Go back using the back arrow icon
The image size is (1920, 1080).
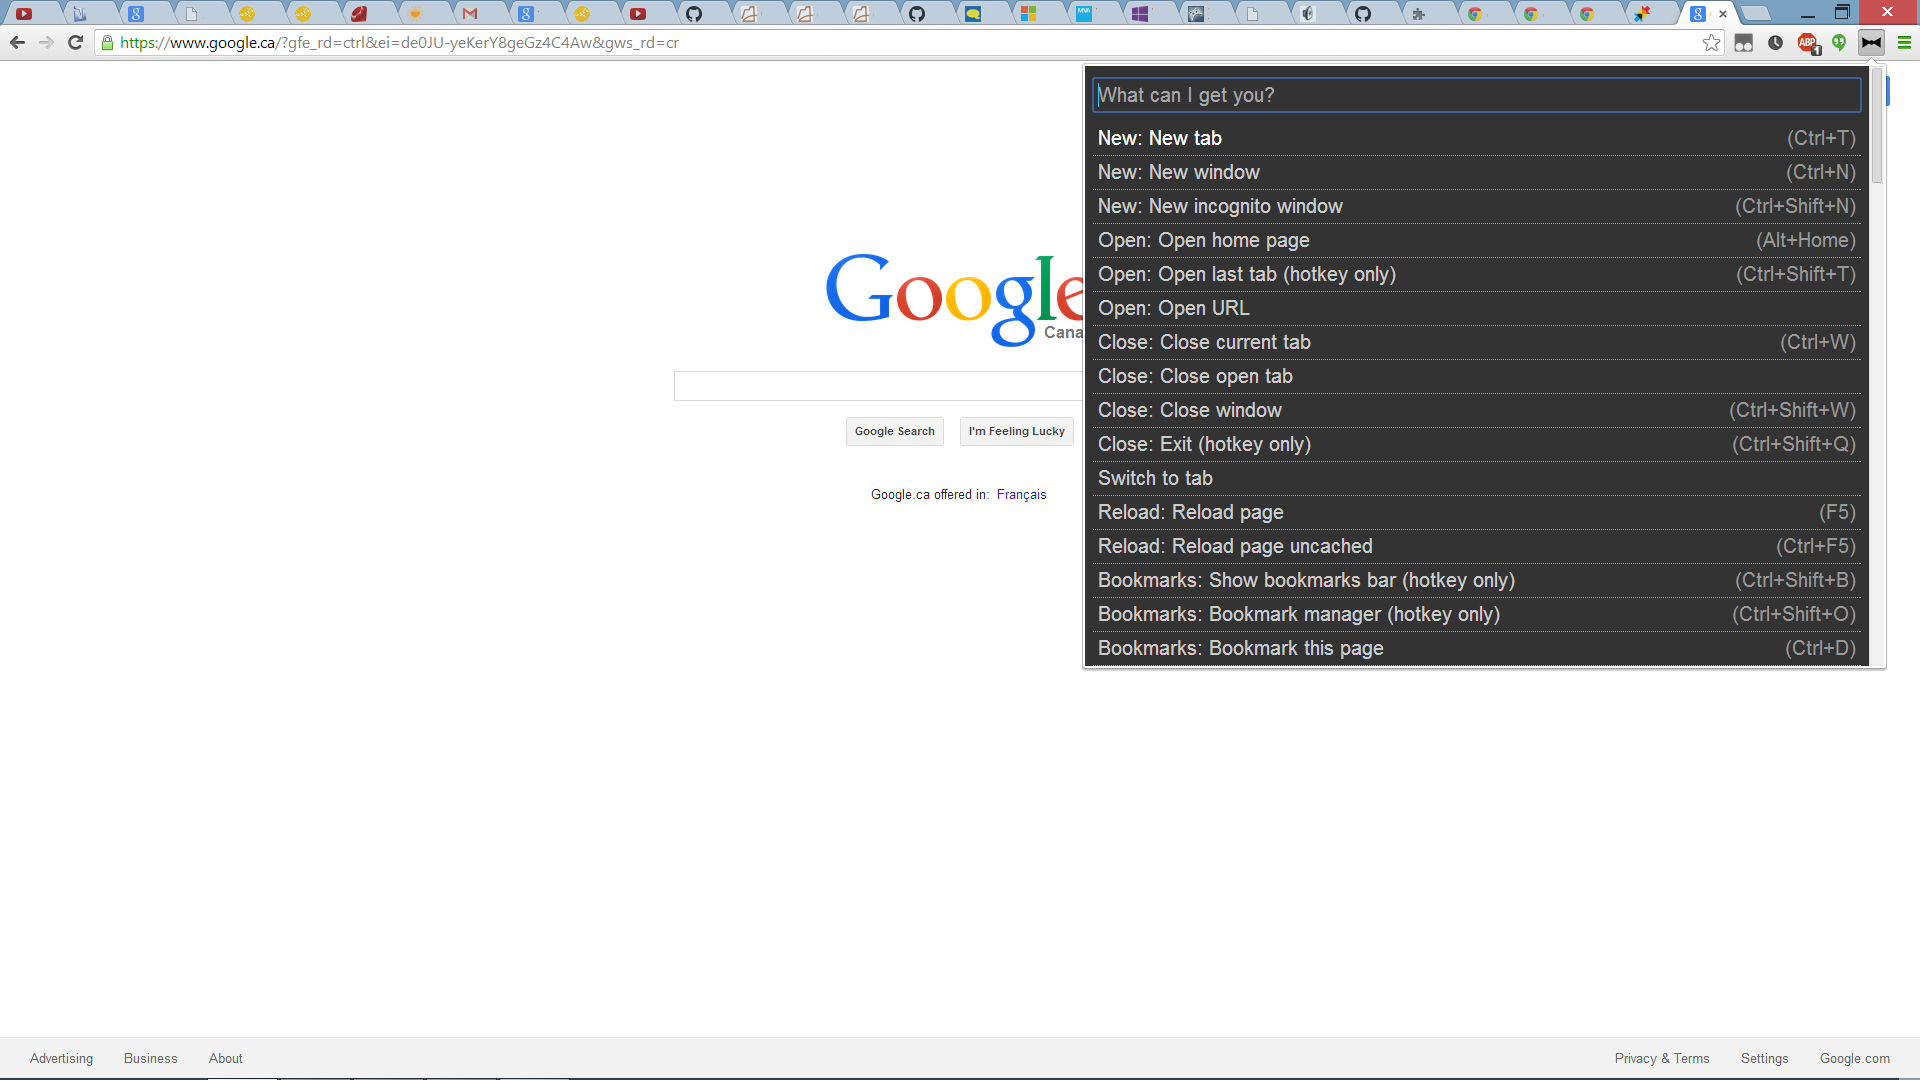click(x=17, y=43)
